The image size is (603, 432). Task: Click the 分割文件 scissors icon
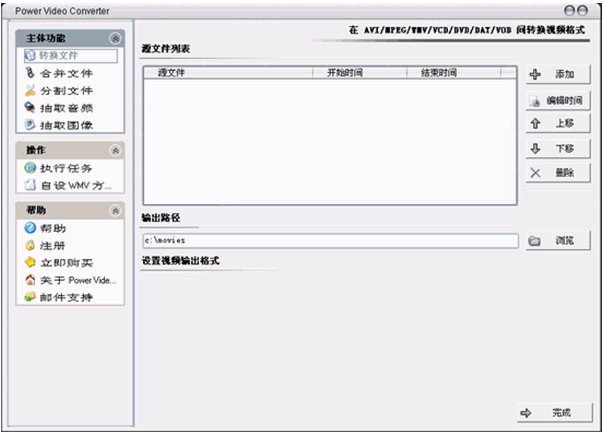[x=30, y=90]
